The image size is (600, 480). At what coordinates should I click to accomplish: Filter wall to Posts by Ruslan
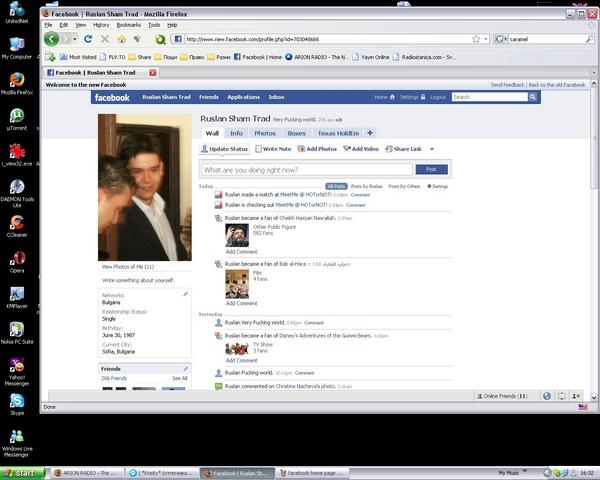pyautogui.click(x=367, y=186)
